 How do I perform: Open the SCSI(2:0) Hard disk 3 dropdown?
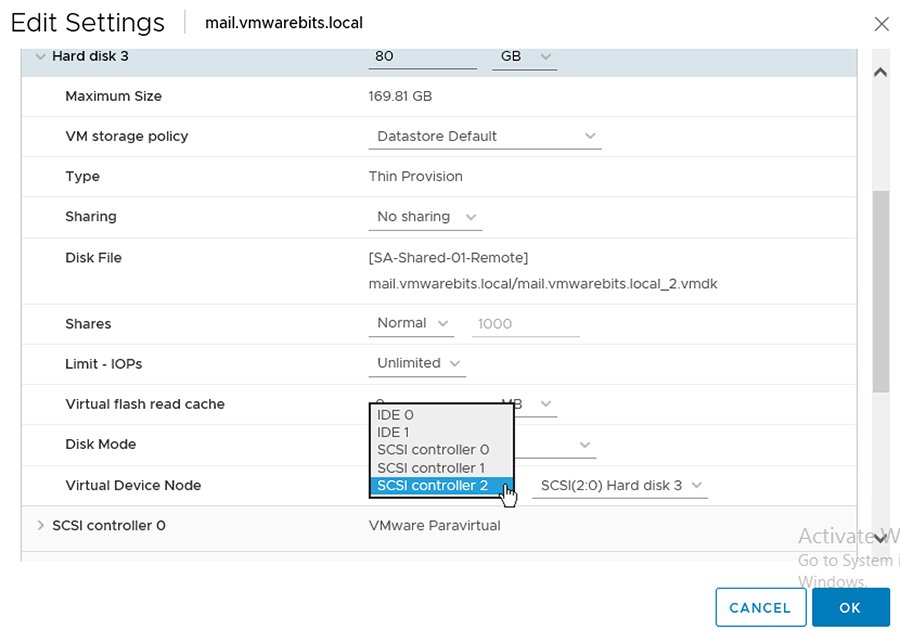pos(618,485)
